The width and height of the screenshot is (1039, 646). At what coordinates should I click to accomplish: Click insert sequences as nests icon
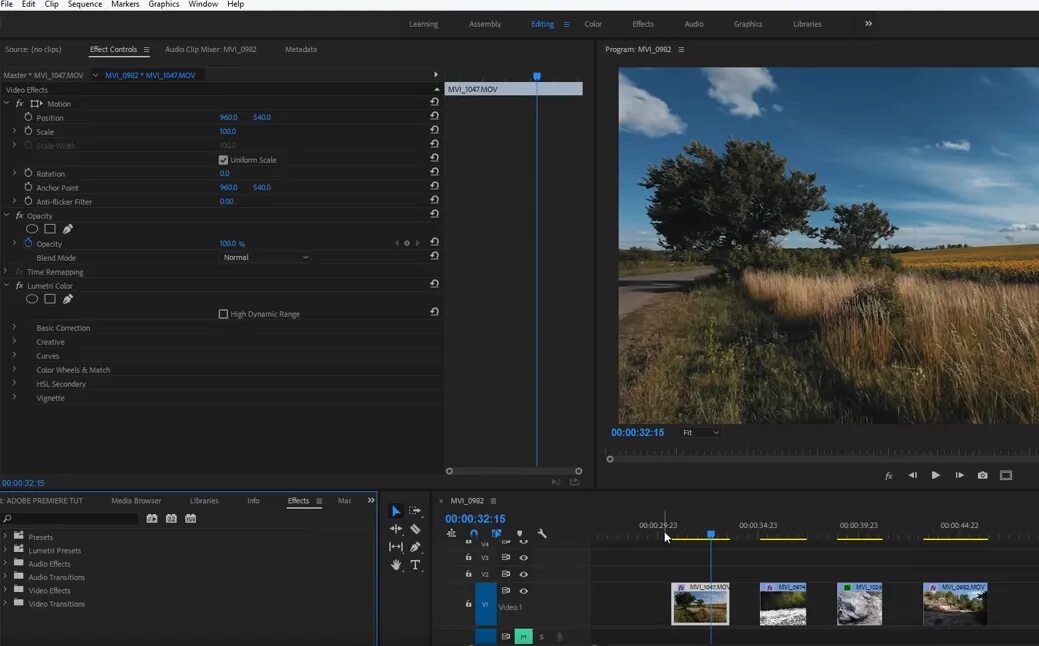451,533
